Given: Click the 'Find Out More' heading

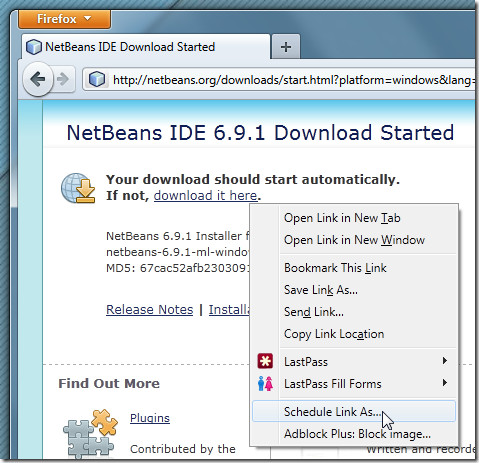Looking at the screenshot, I should tap(109, 383).
